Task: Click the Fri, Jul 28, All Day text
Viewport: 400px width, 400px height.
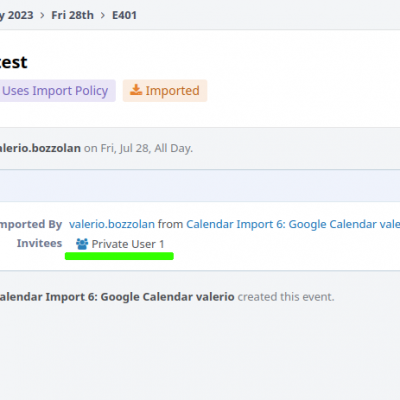Action: pyautogui.click(x=147, y=148)
